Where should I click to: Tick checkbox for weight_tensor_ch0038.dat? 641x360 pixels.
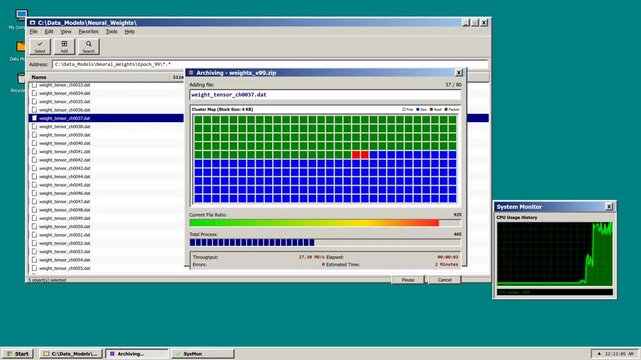coord(34,127)
